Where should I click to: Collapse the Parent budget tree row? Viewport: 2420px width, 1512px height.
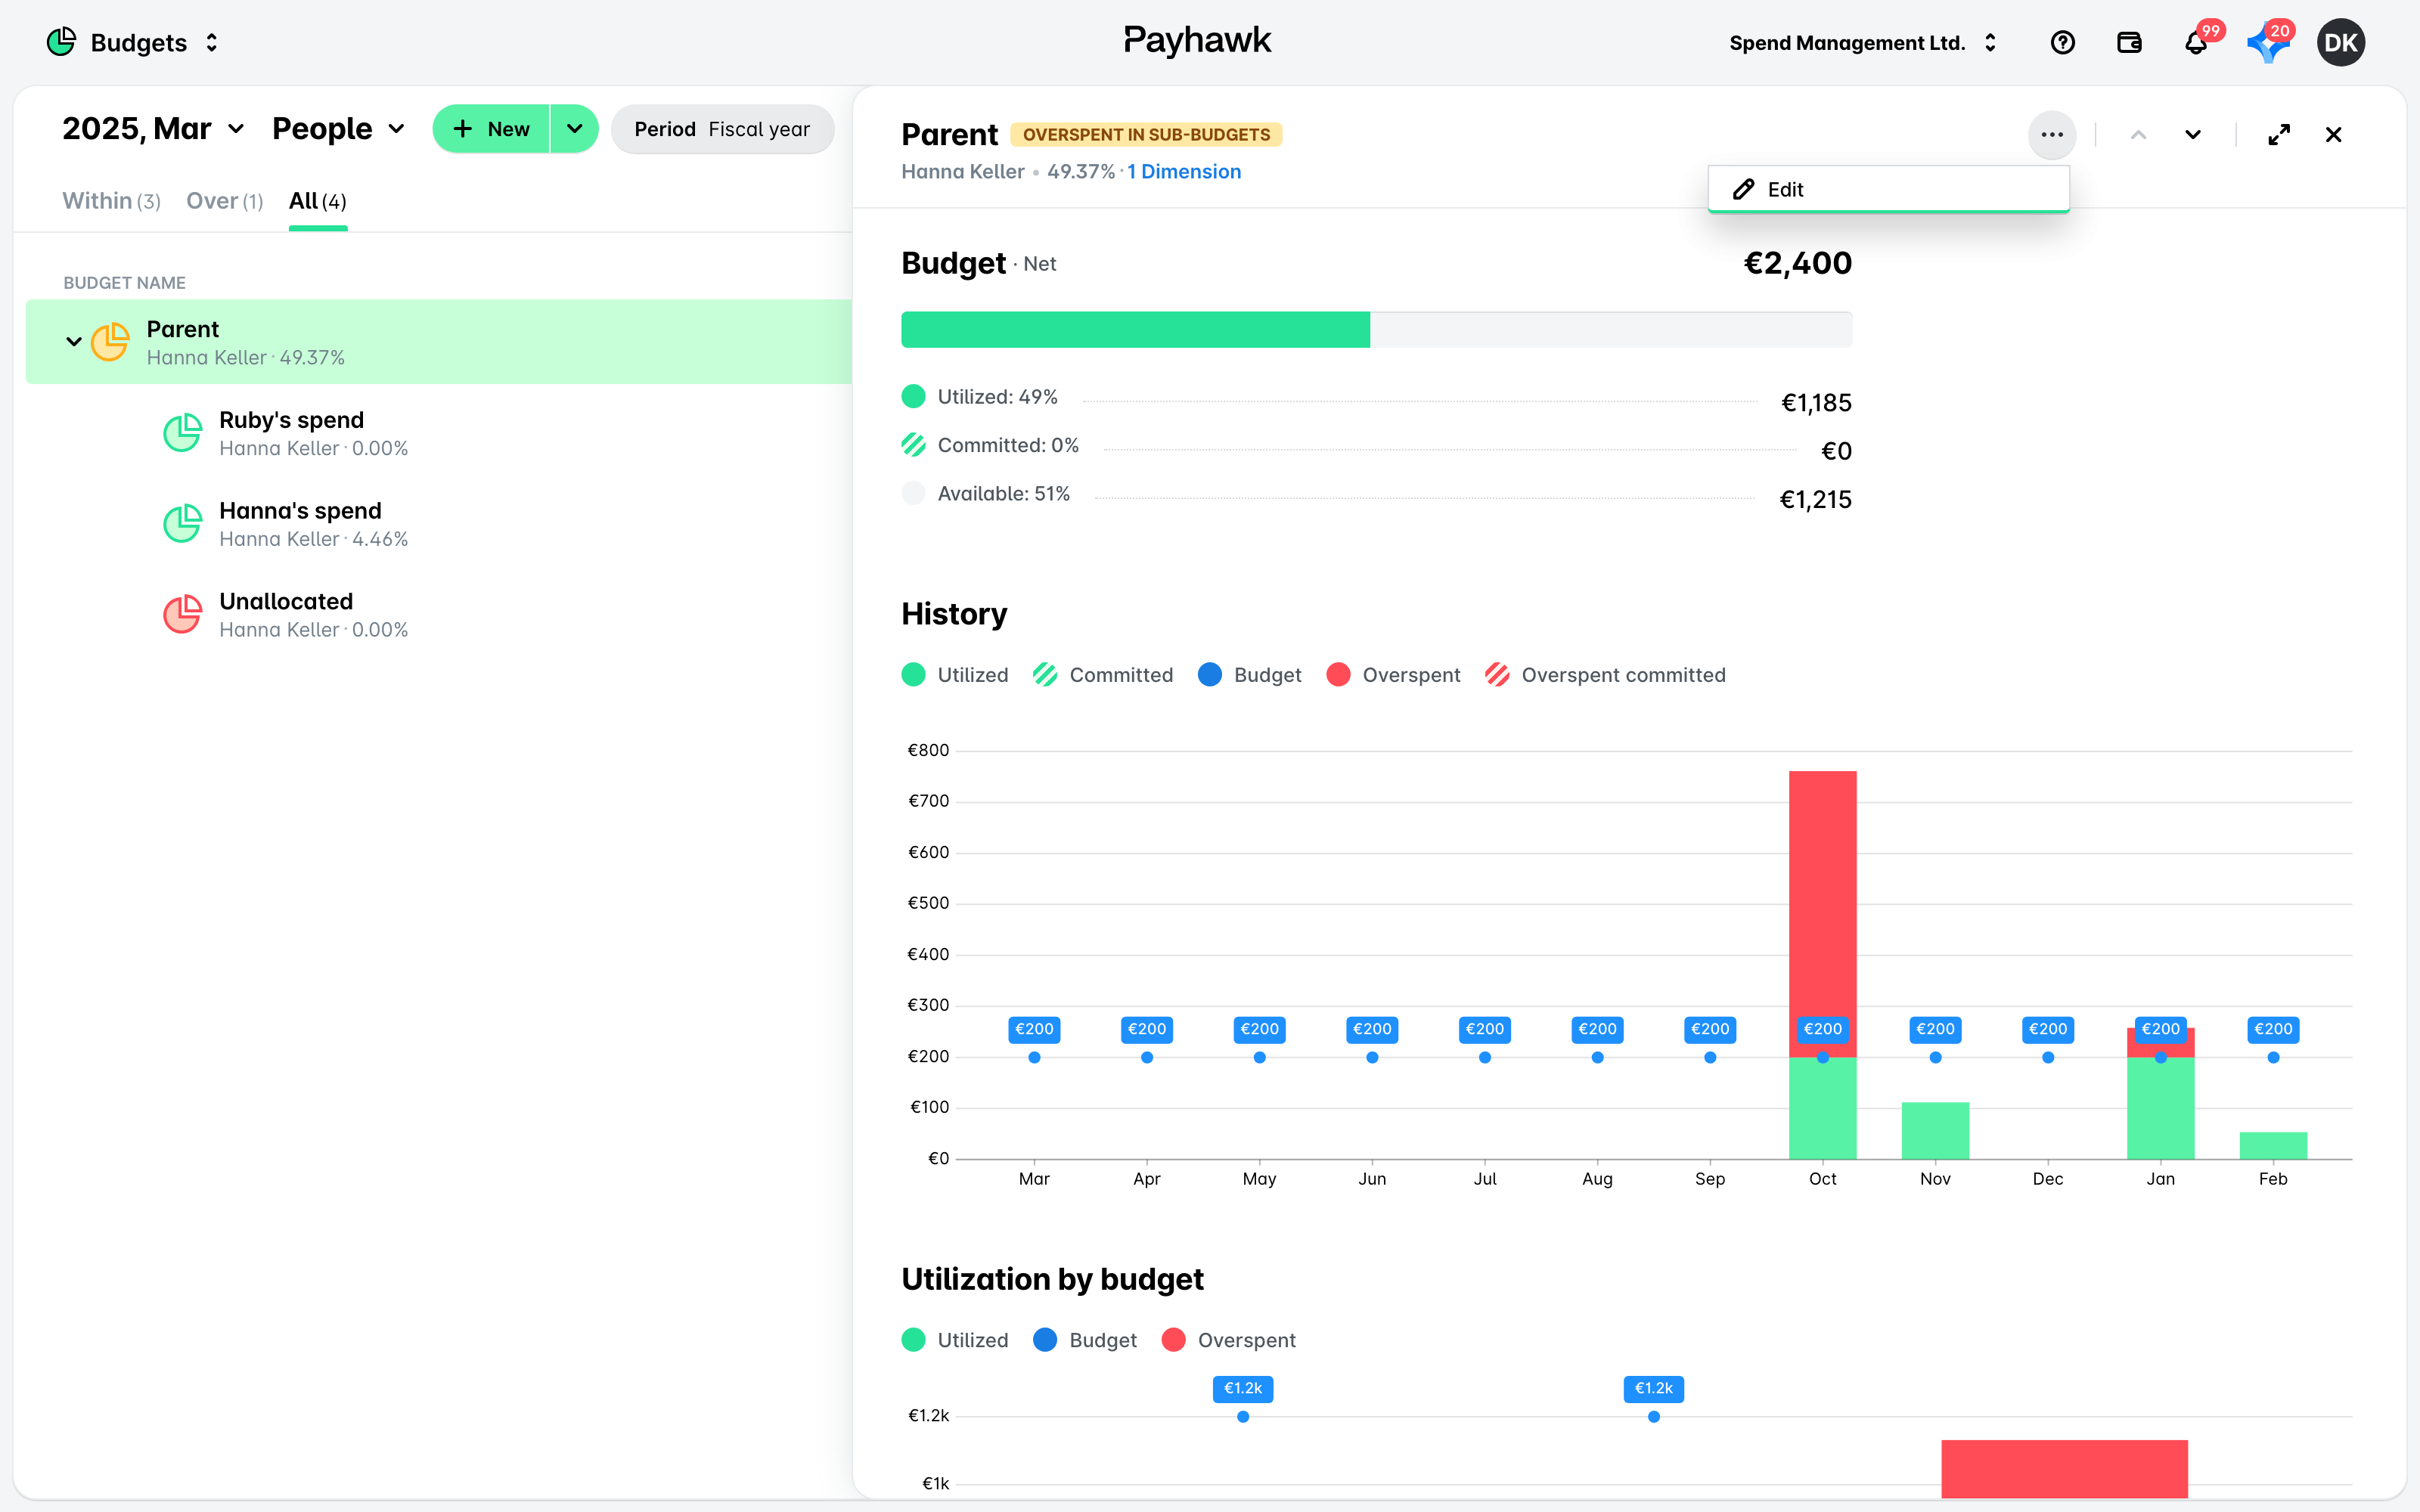click(x=74, y=342)
